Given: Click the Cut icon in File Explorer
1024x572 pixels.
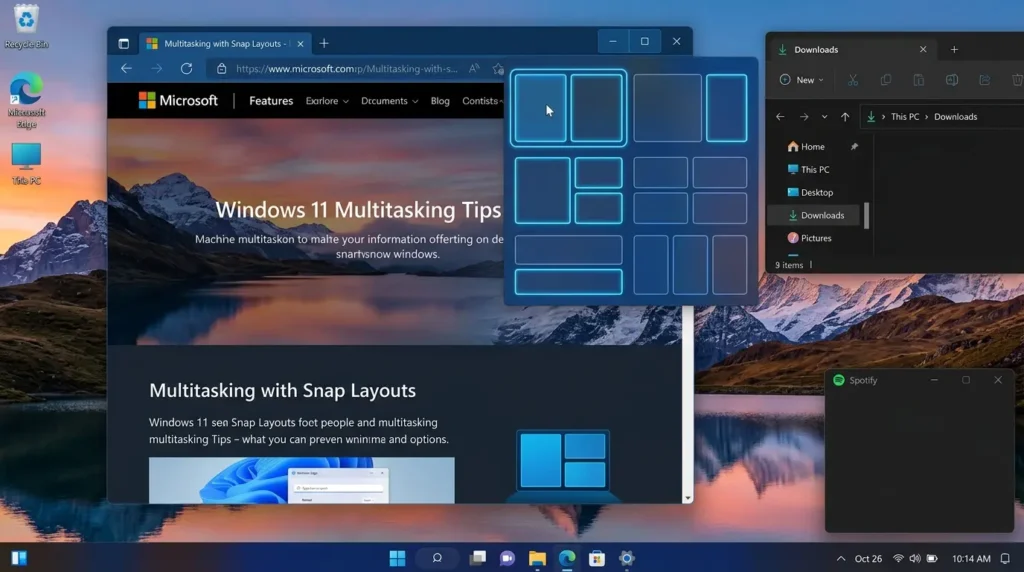Looking at the screenshot, I should coord(853,80).
